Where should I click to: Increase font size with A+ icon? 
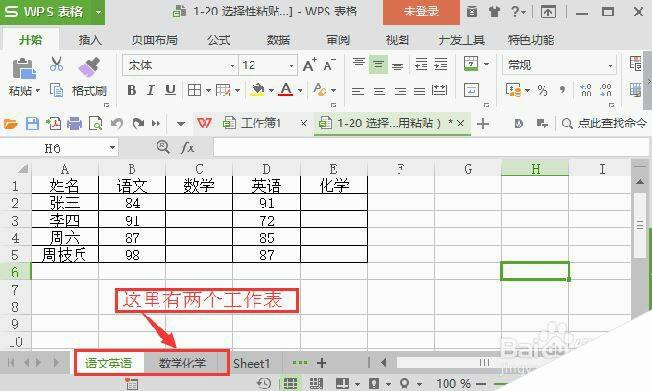(x=309, y=65)
